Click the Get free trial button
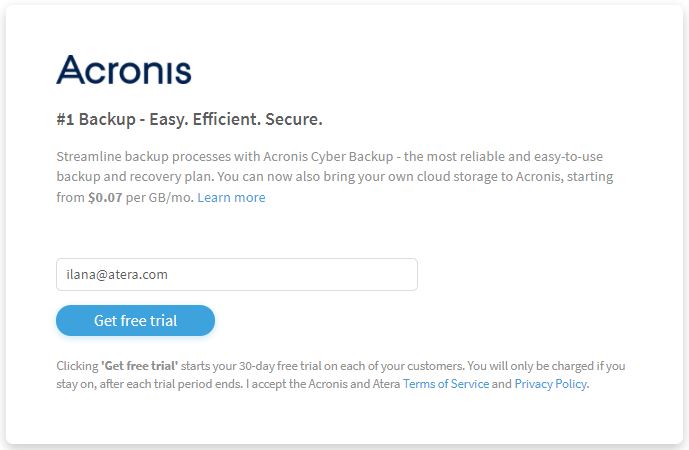Image resolution: width=689 pixels, height=450 pixels. point(135,320)
